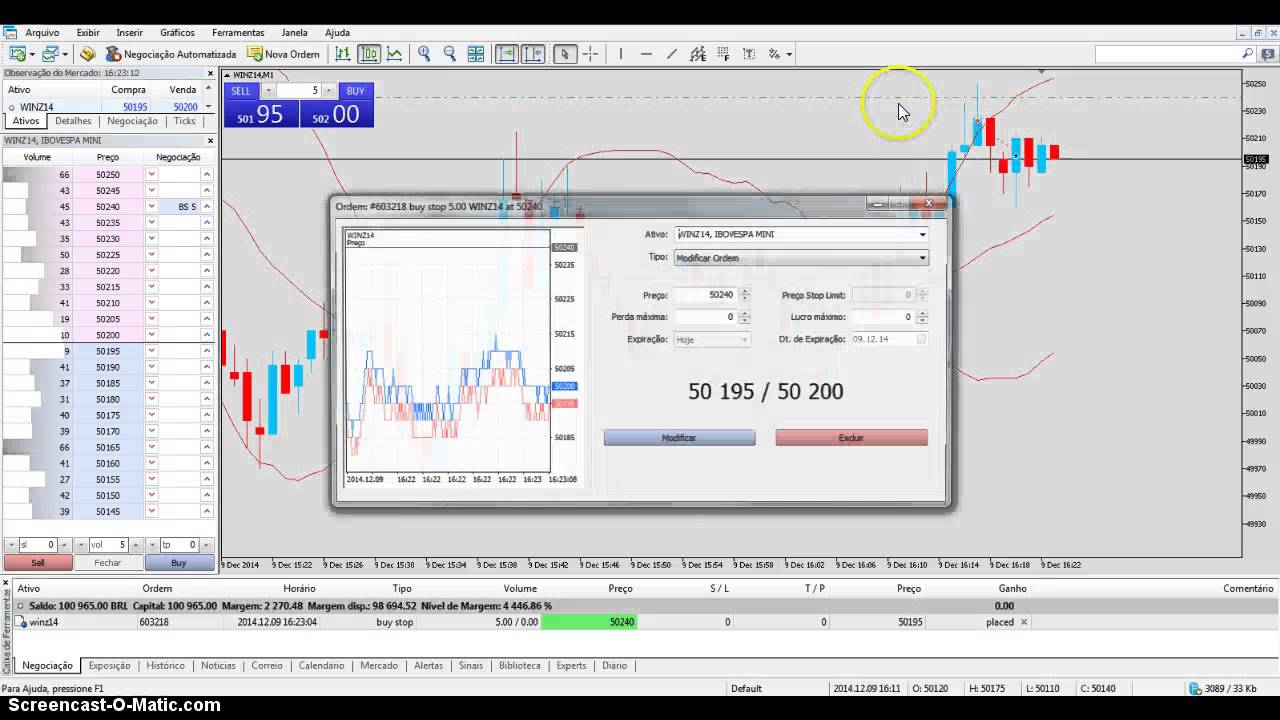Switch chart to bar chart mode

coord(343,54)
